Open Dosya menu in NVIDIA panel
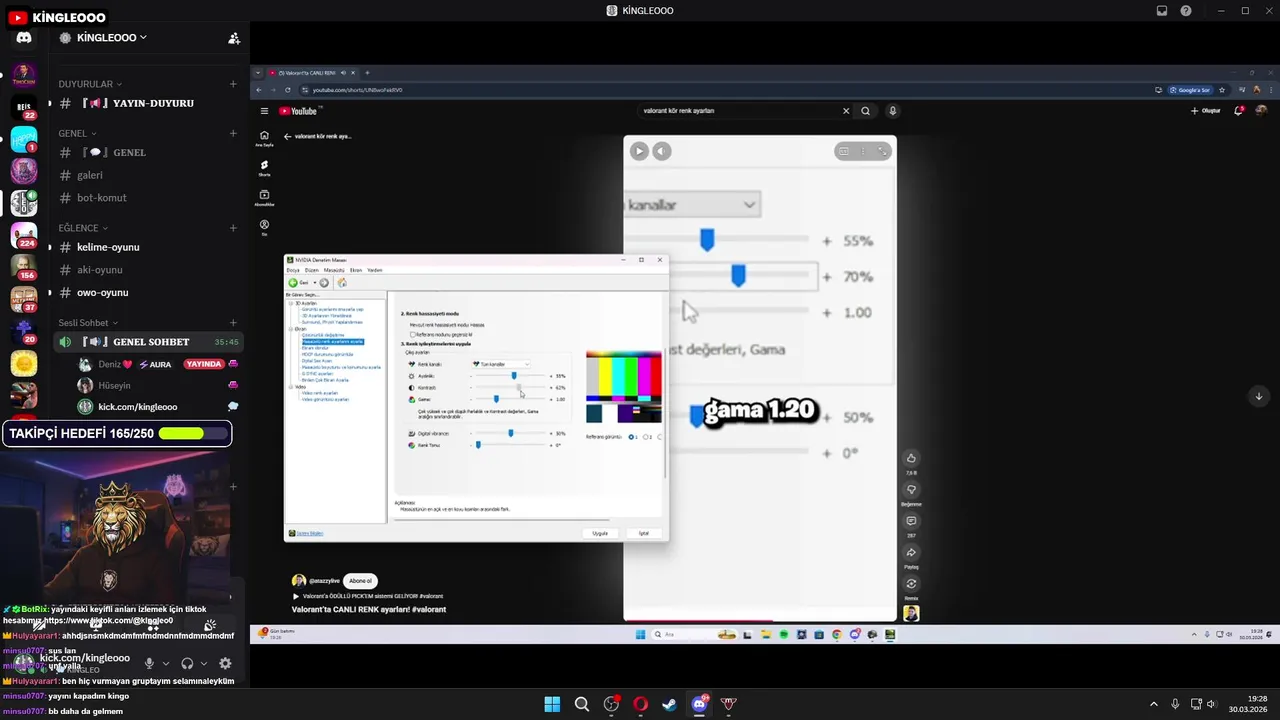The image size is (1280, 720). click(x=293, y=270)
